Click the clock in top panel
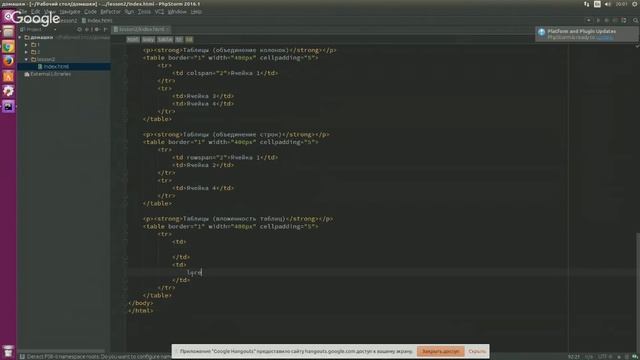Image resolution: width=640 pixels, height=360 pixels. tap(621, 4)
